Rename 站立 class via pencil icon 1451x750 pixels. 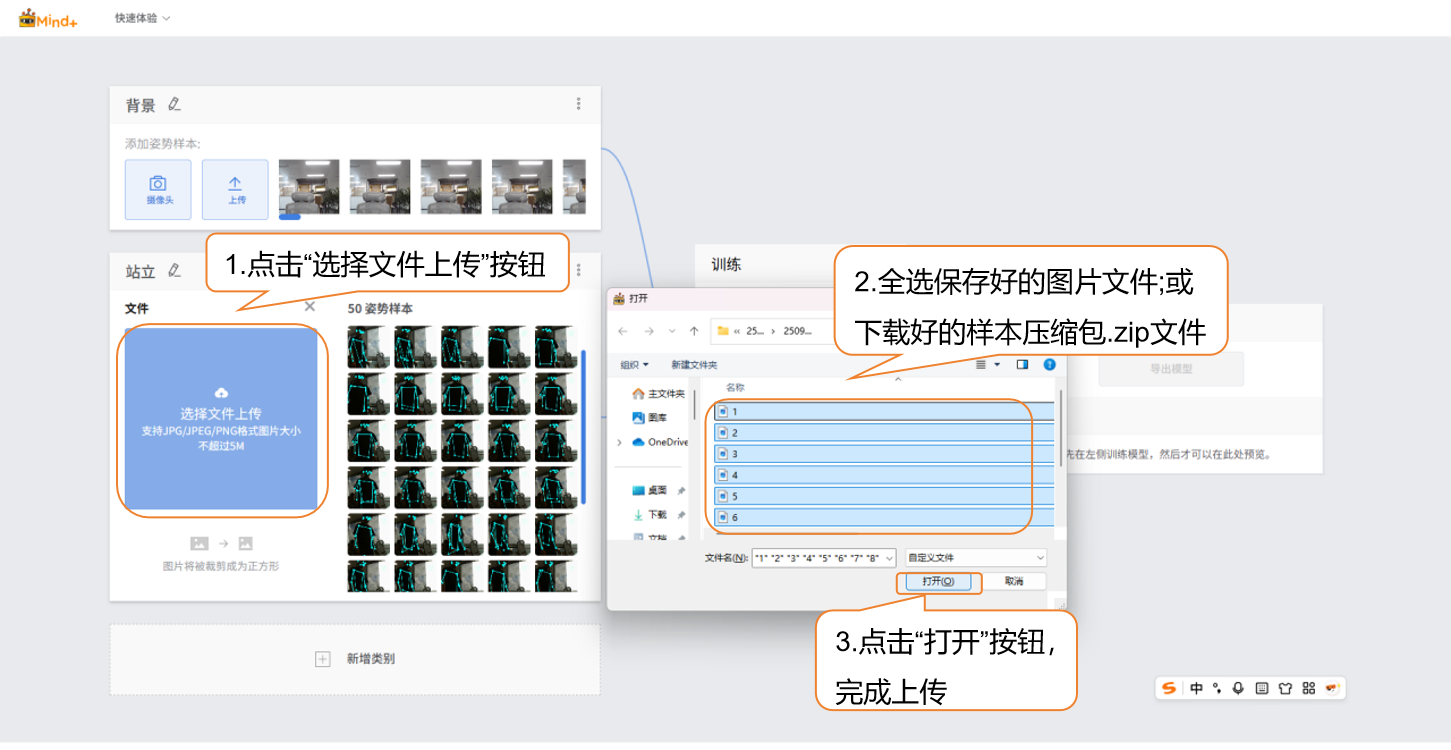point(174,270)
